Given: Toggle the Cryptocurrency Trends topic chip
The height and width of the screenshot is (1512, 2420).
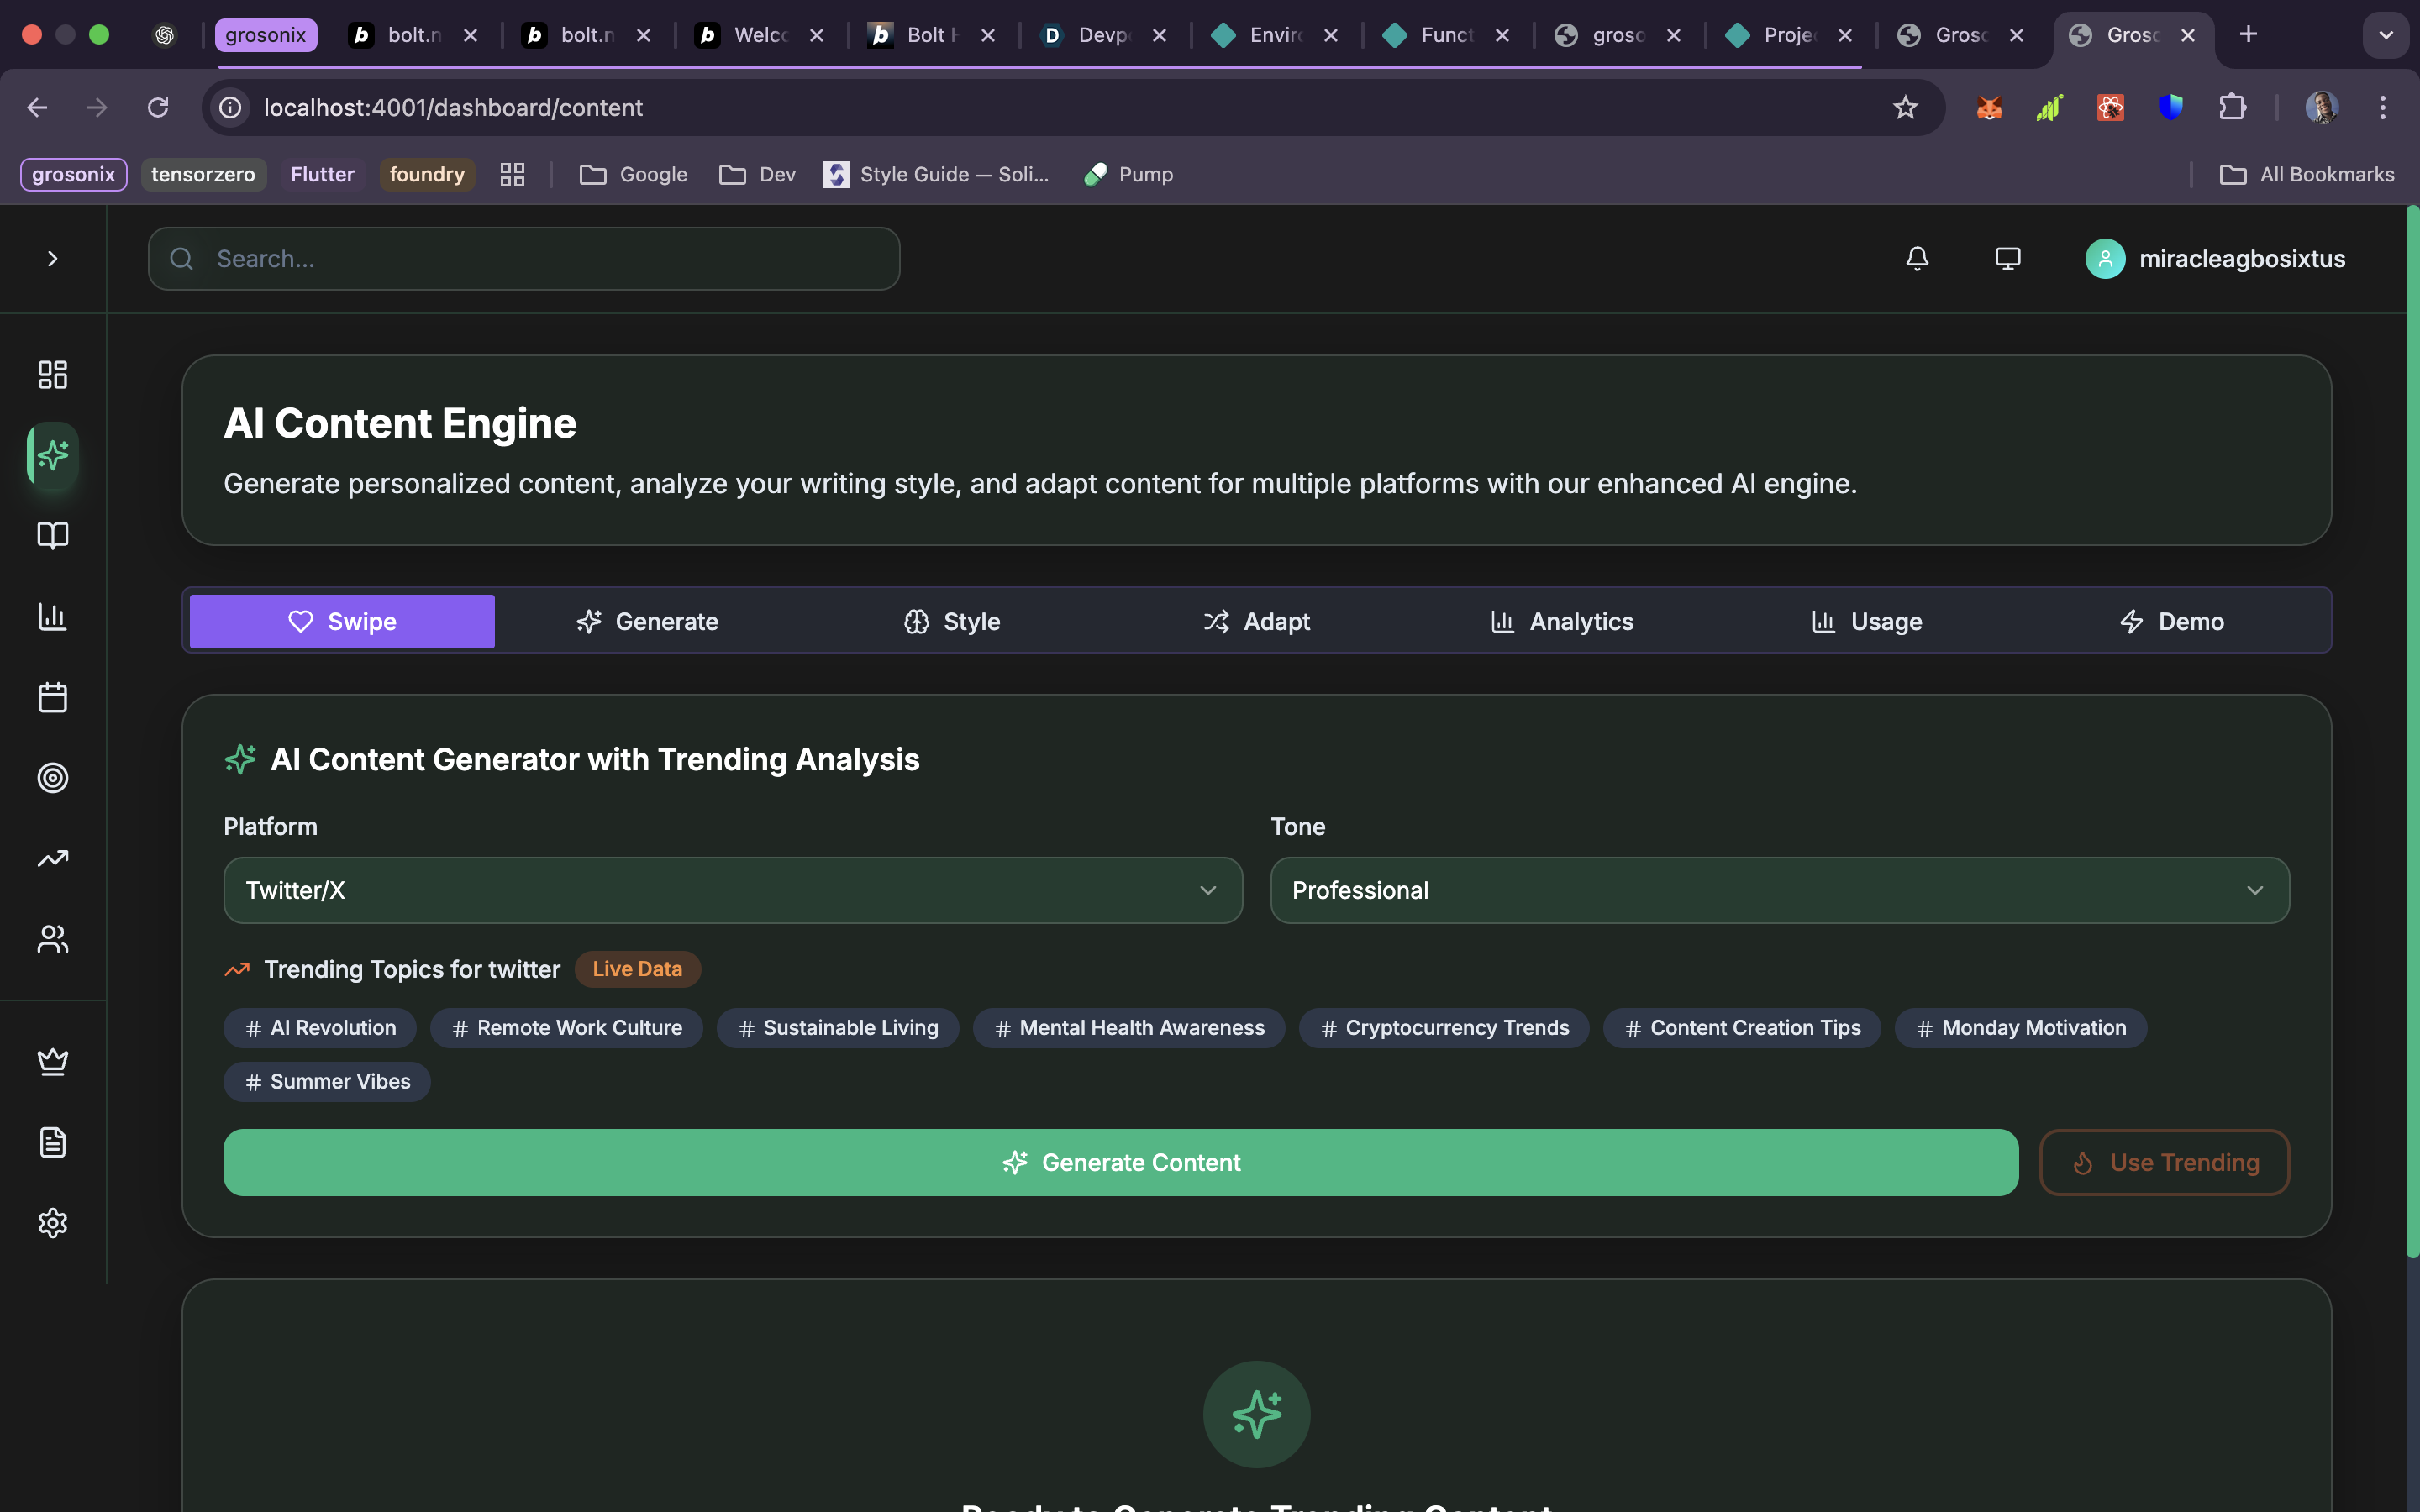Looking at the screenshot, I should click(1443, 1028).
